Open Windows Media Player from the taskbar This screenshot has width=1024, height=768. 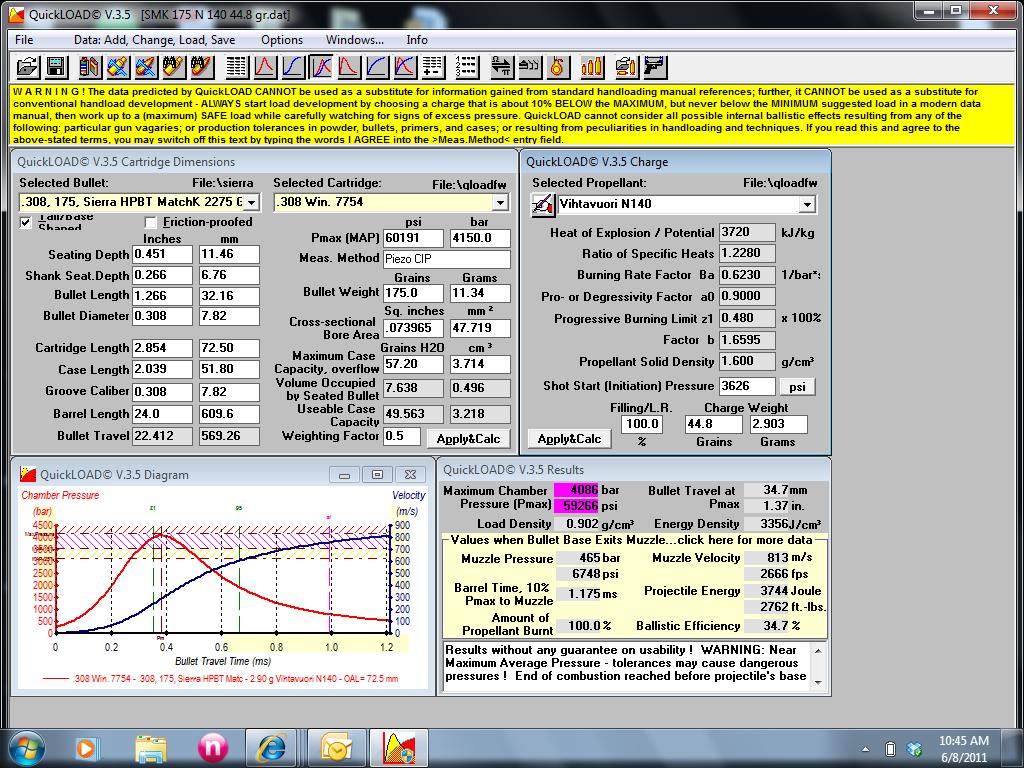[x=86, y=748]
